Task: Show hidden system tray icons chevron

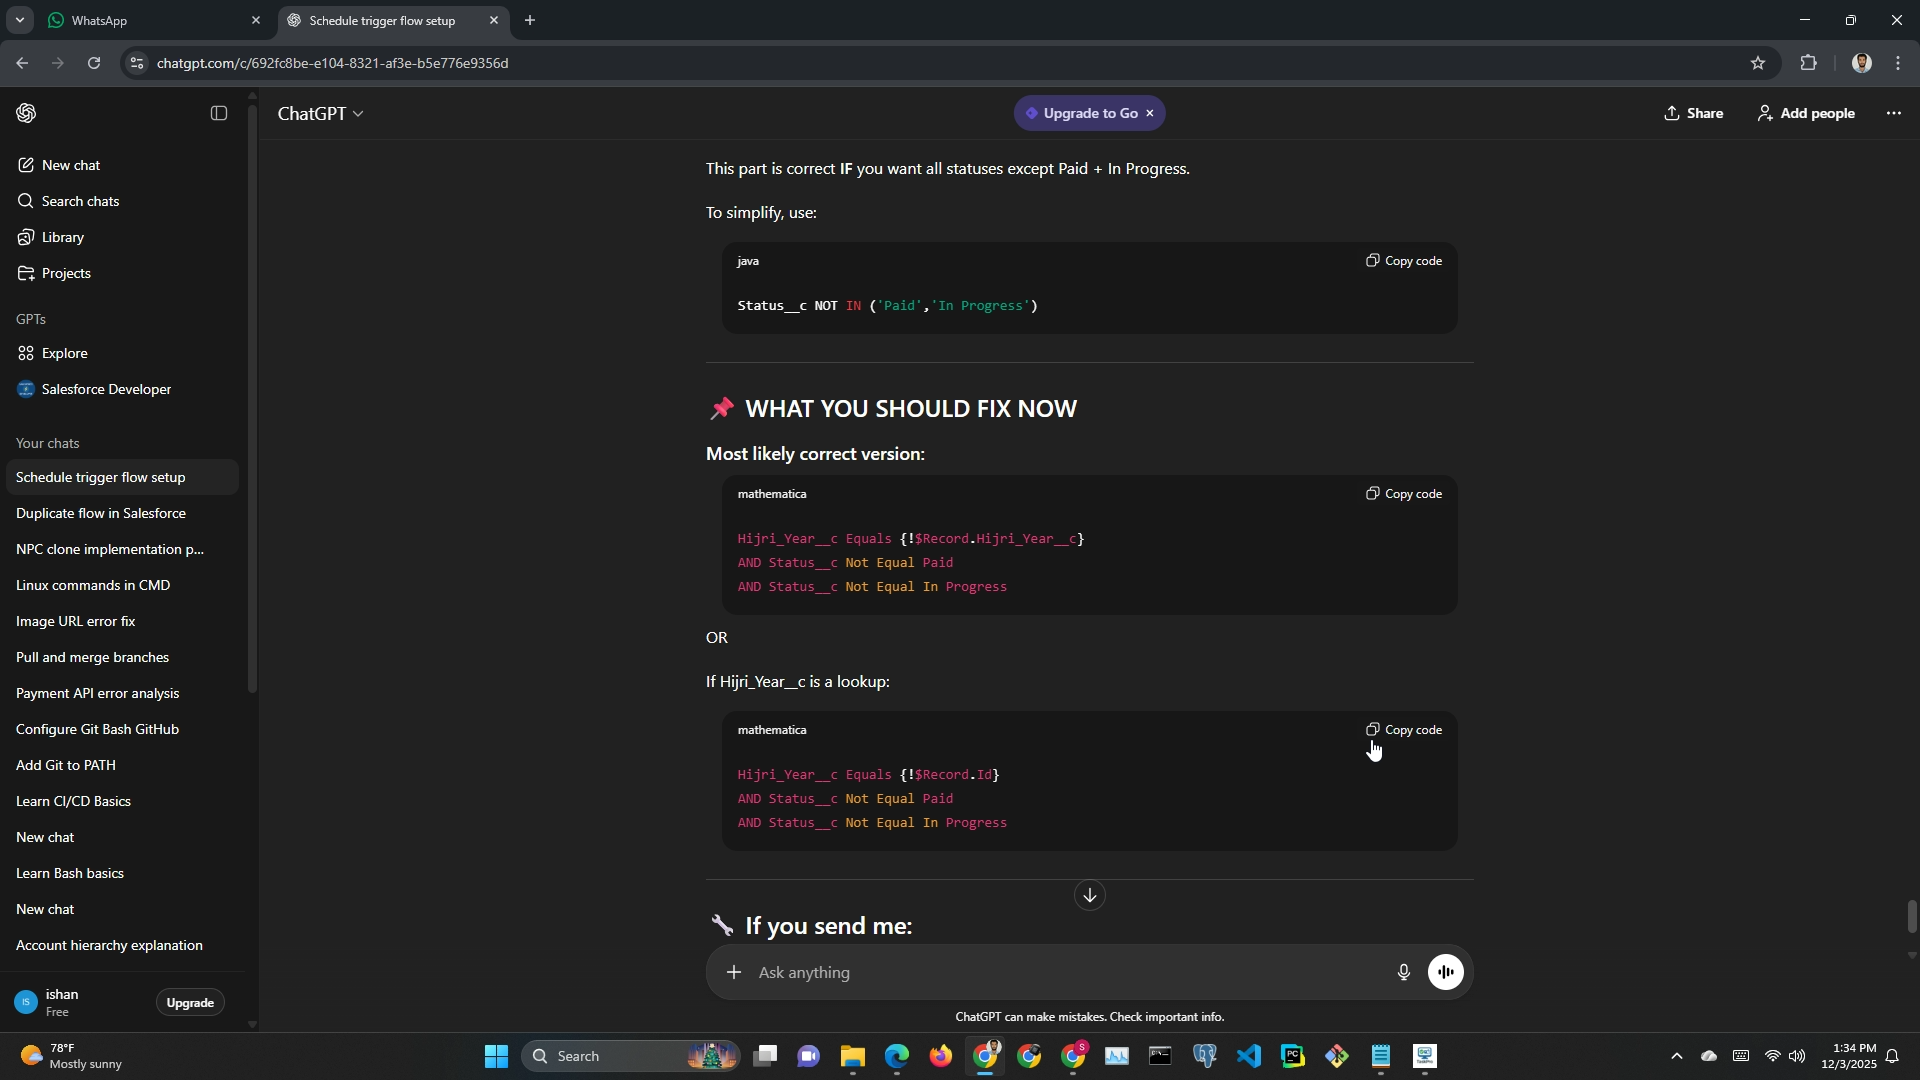Action: tap(1677, 1056)
